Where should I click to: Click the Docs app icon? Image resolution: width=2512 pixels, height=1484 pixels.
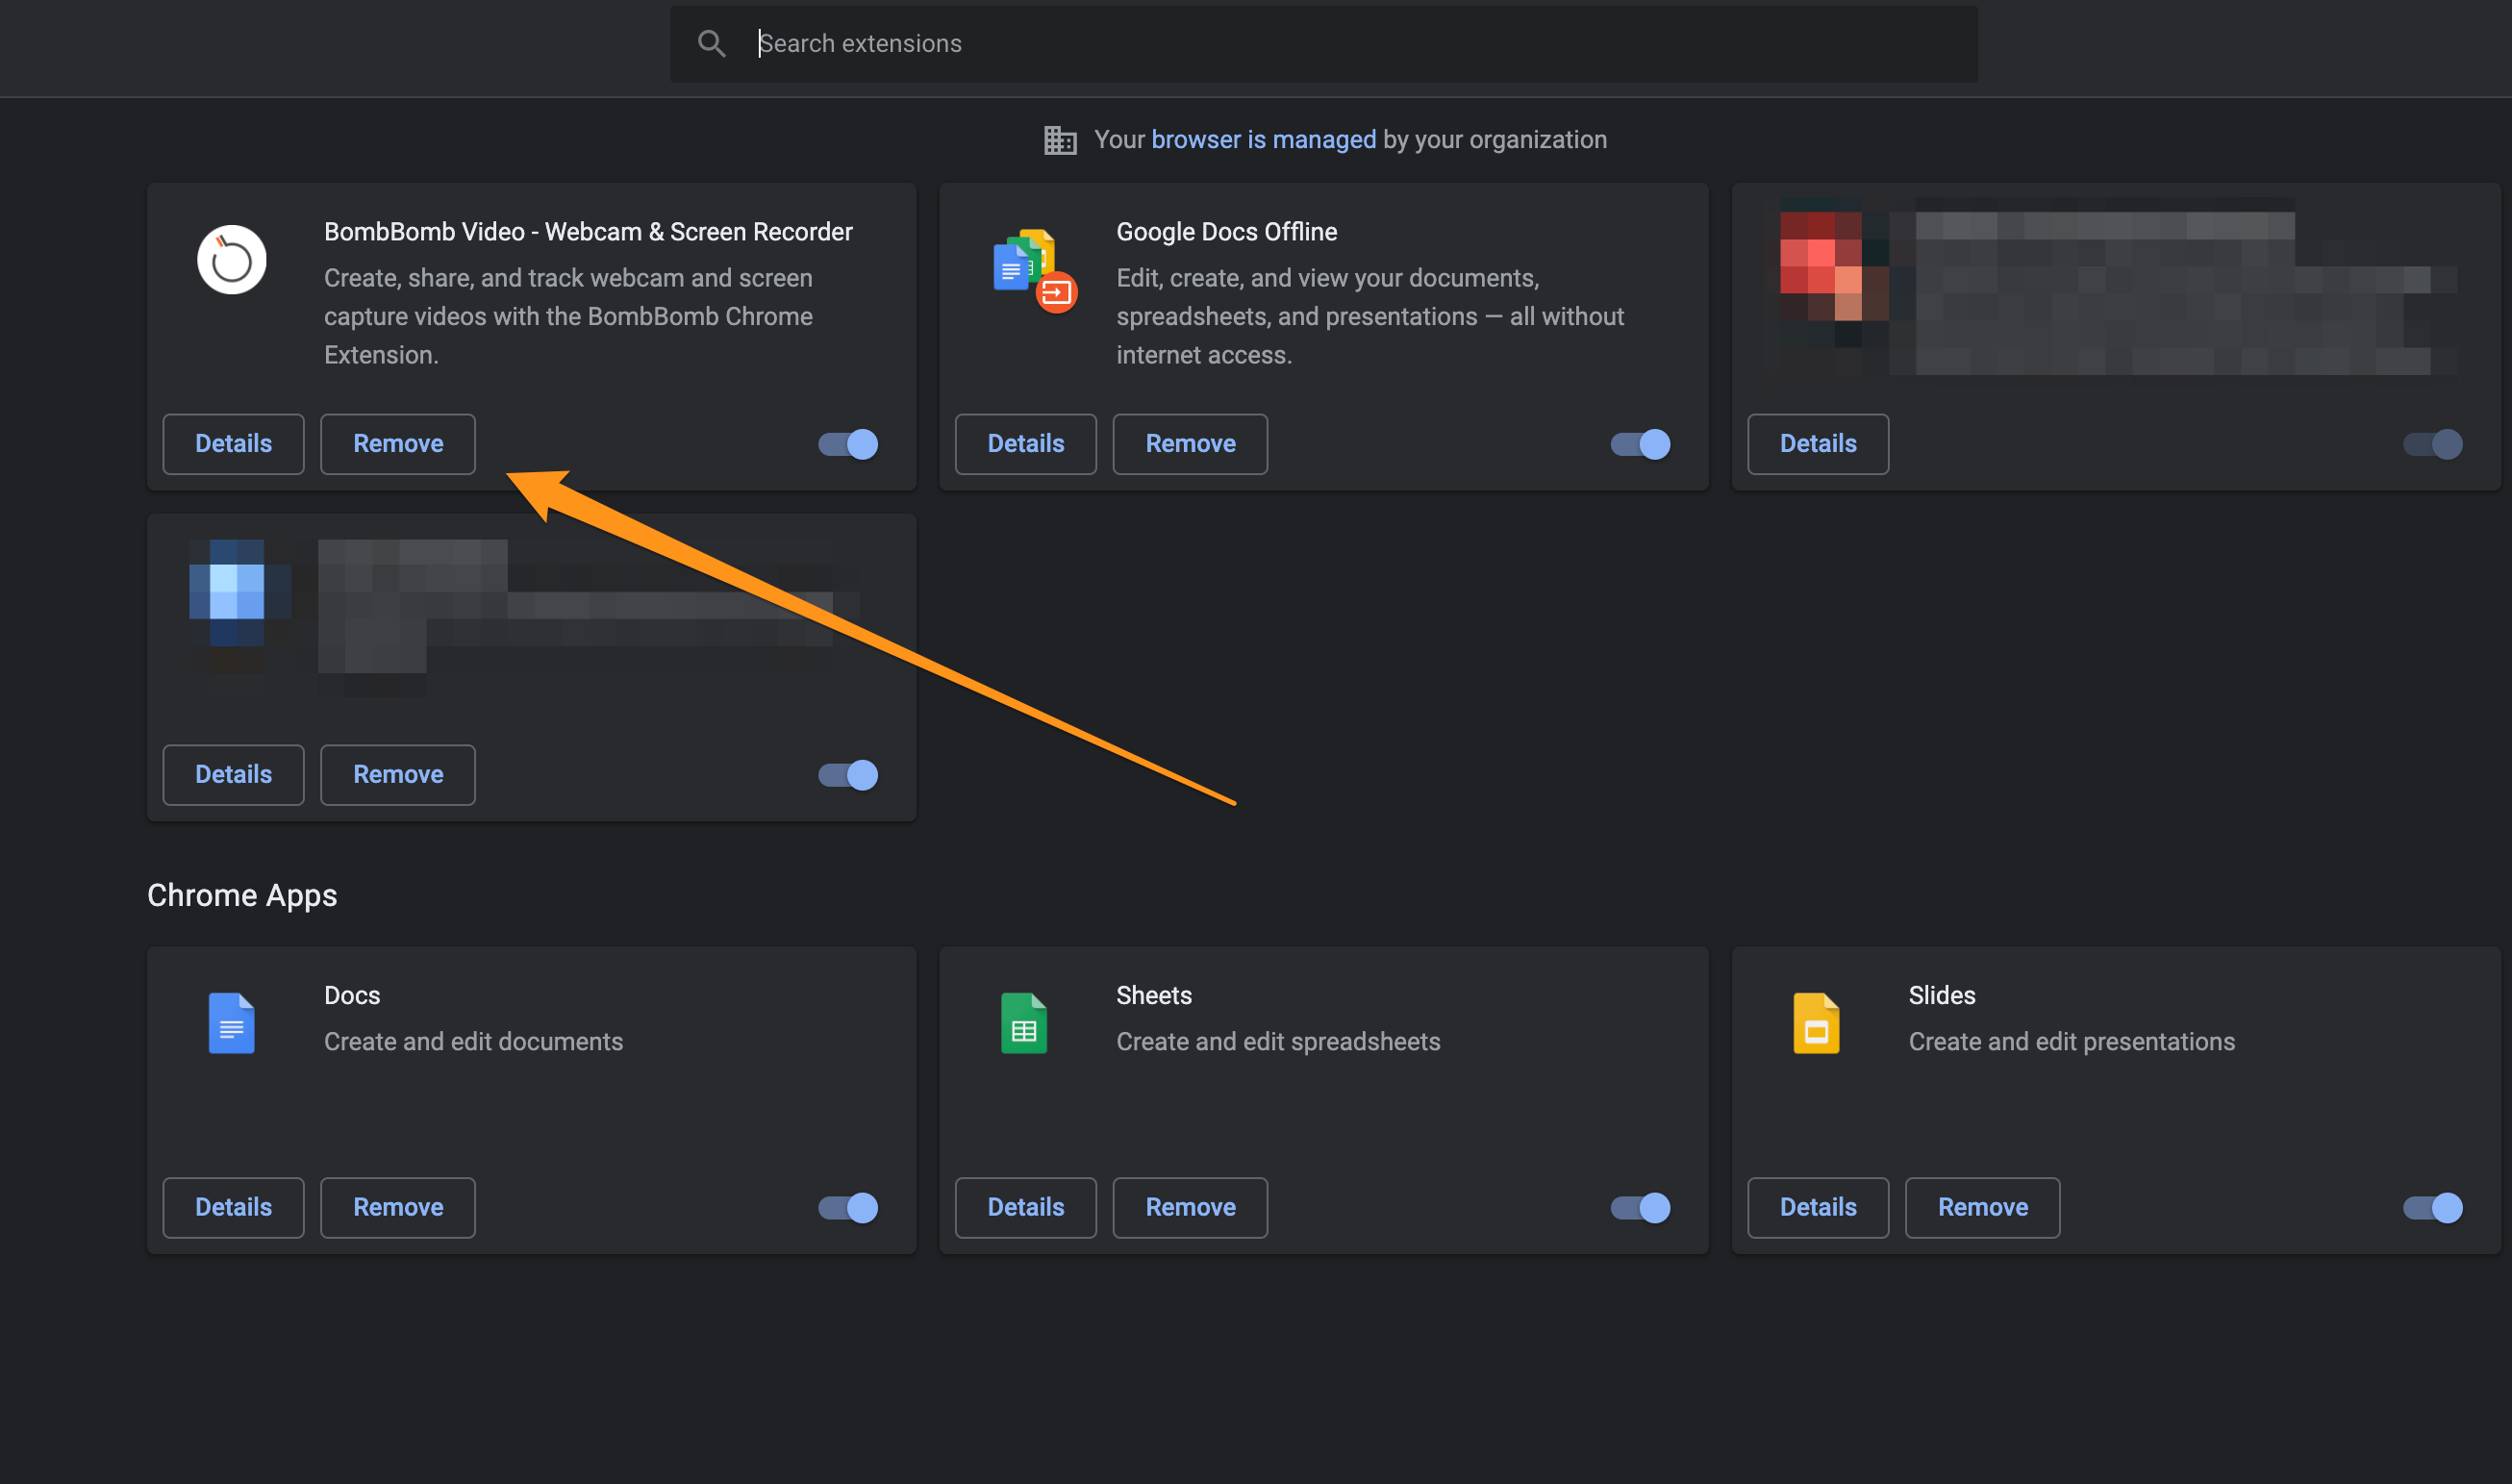[231, 1023]
